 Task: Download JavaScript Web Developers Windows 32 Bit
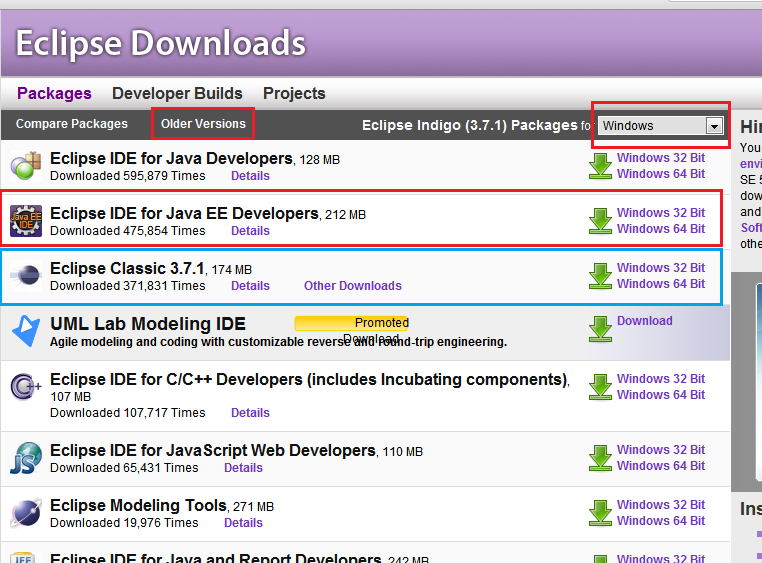(x=661, y=450)
